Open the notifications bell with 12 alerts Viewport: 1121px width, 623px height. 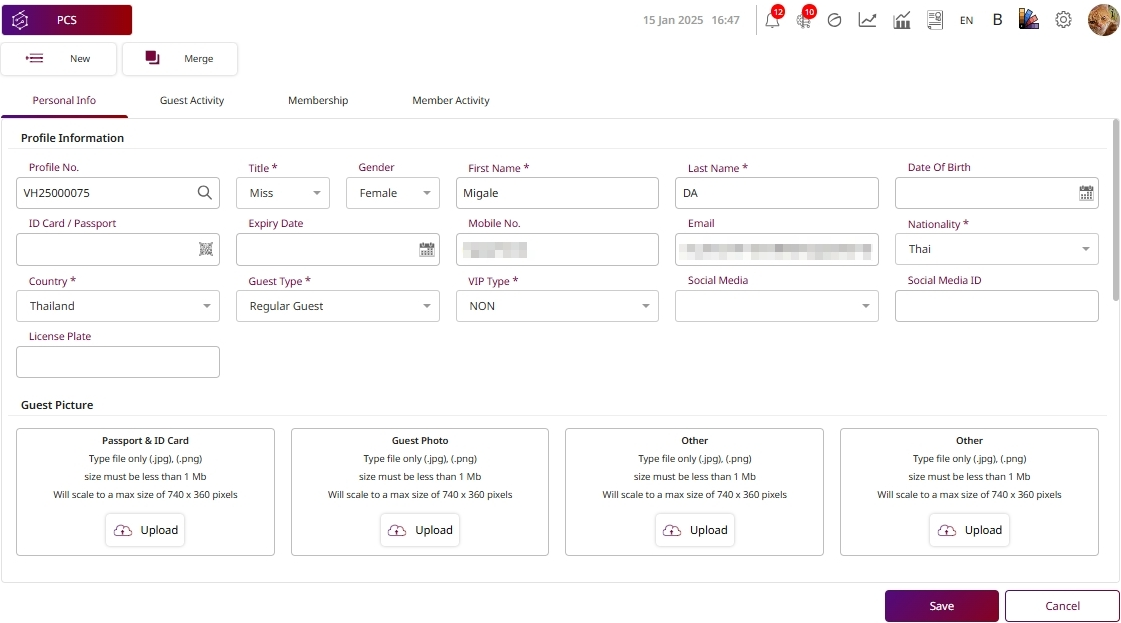pyautogui.click(x=771, y=20)
